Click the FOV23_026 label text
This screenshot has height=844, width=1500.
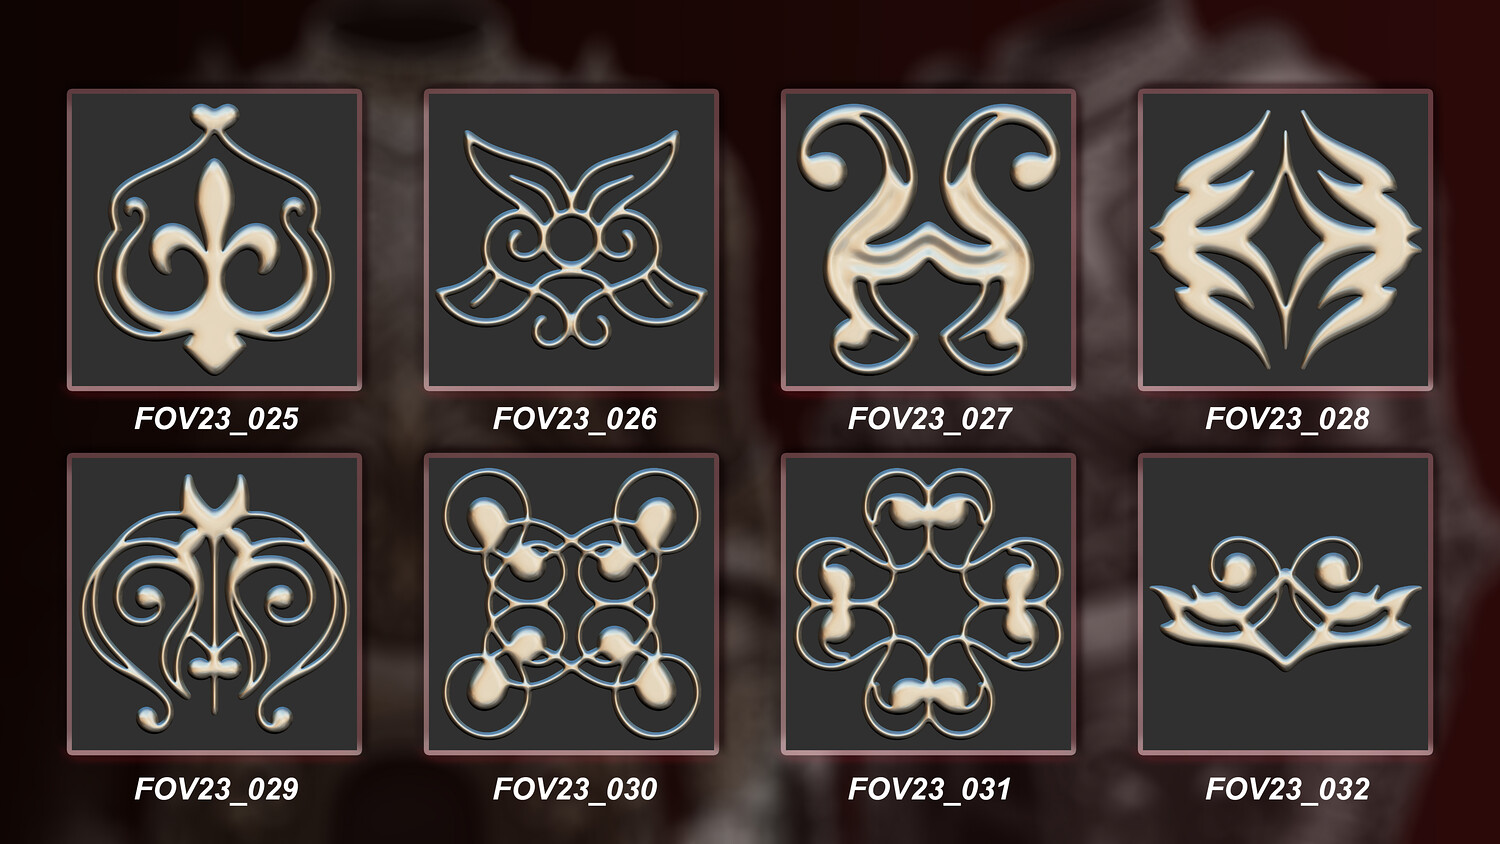coord(575,418)
